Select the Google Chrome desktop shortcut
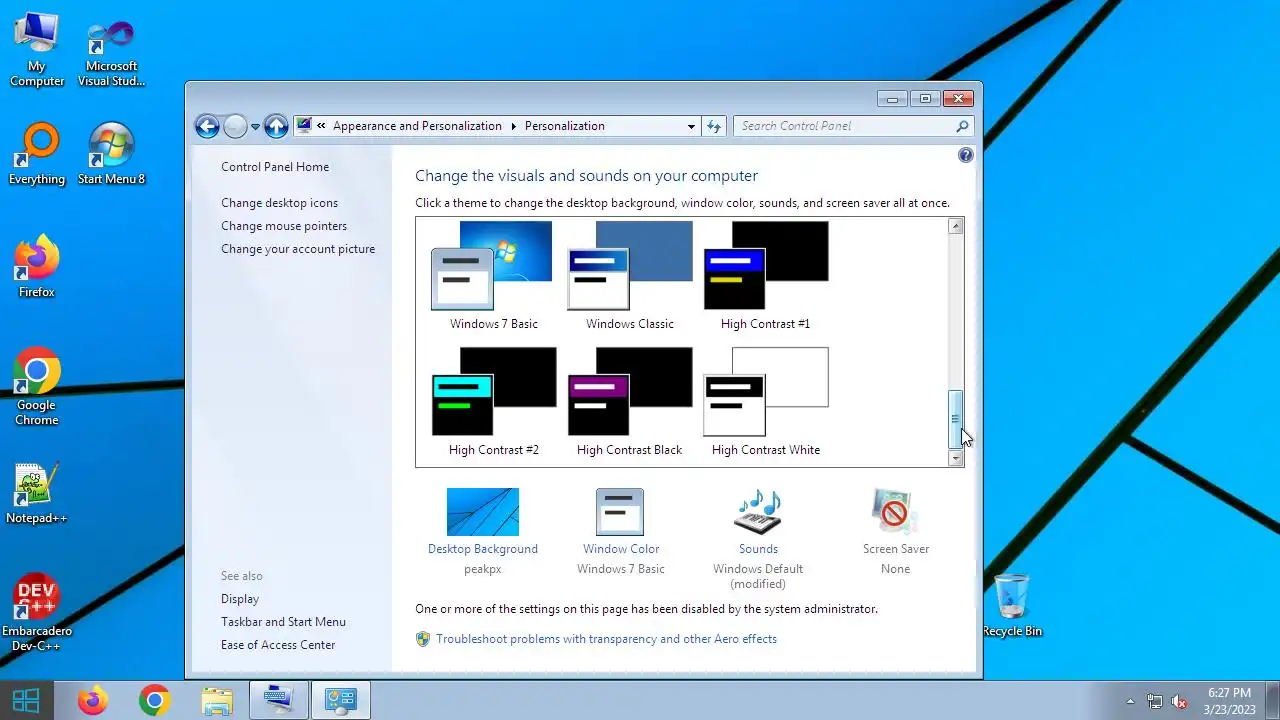1280x720 pixels. click(37, 386)
